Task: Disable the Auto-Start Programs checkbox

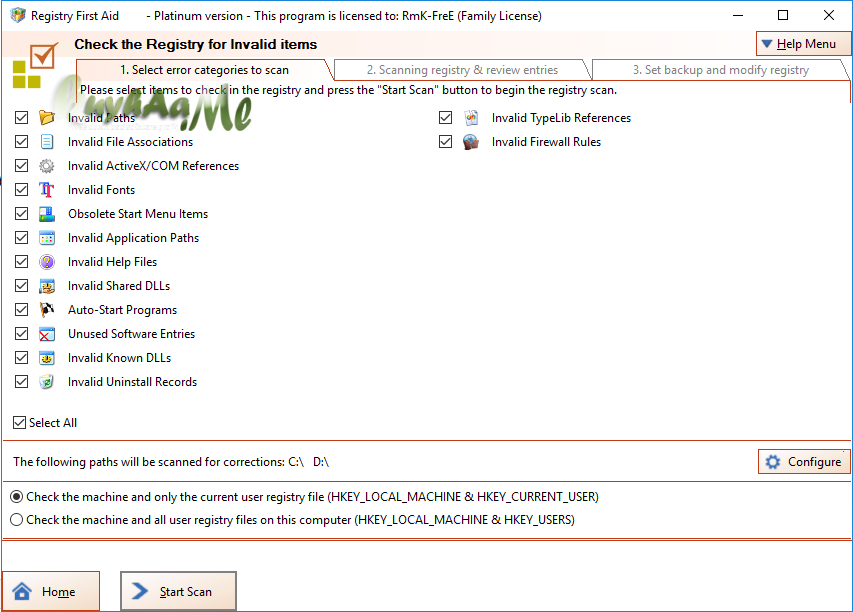Action: coord(21,310)
